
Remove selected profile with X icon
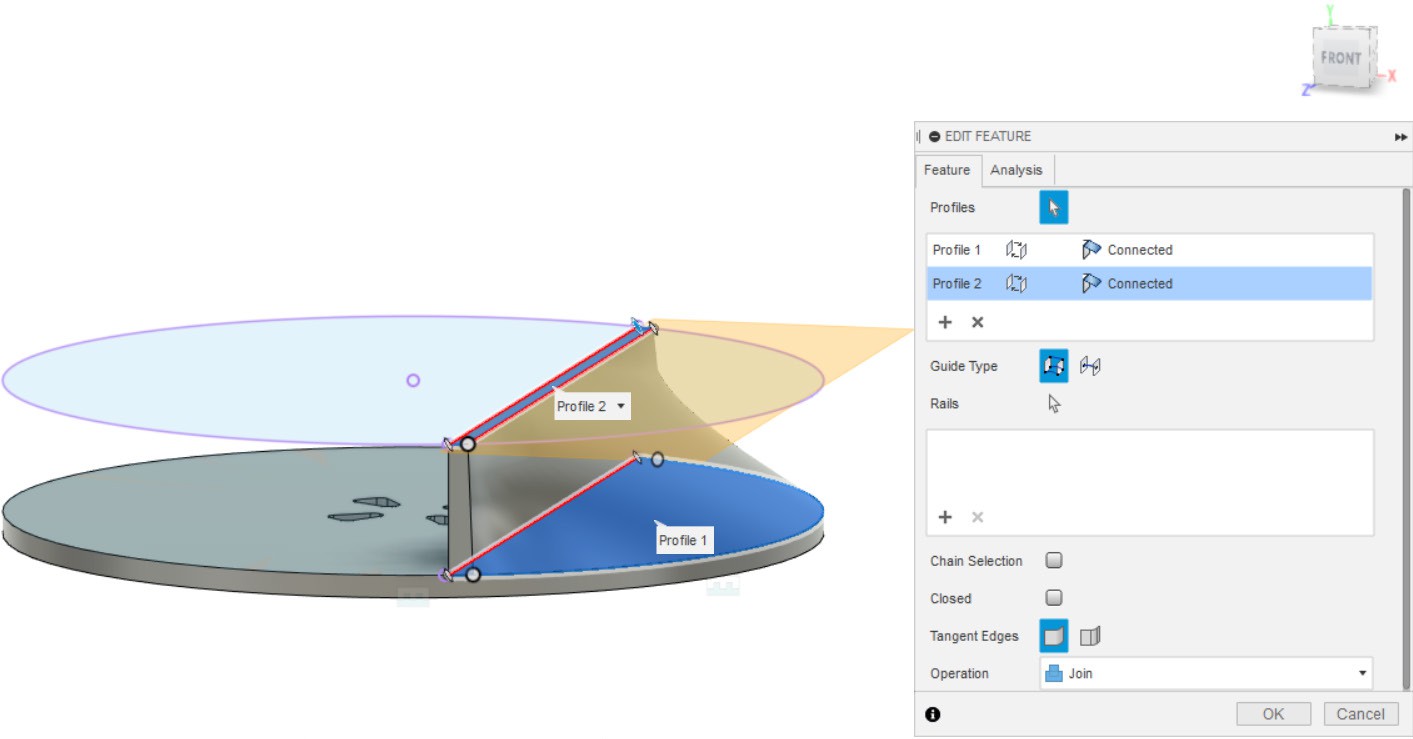coord(978,322)
